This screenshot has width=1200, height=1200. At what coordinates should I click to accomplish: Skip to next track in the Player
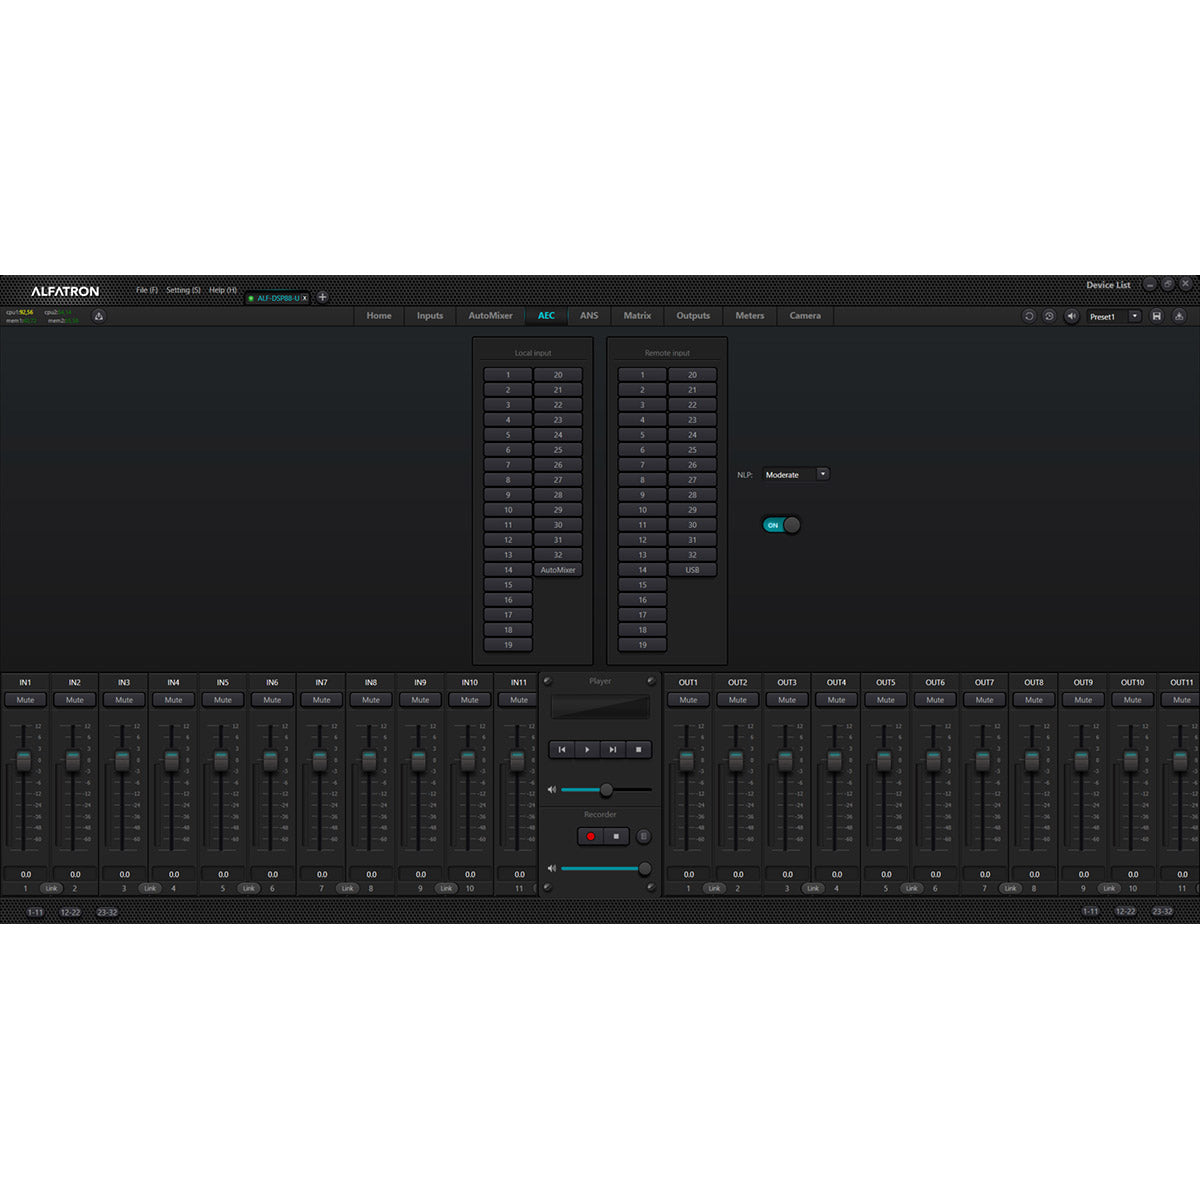coord(613,750)
